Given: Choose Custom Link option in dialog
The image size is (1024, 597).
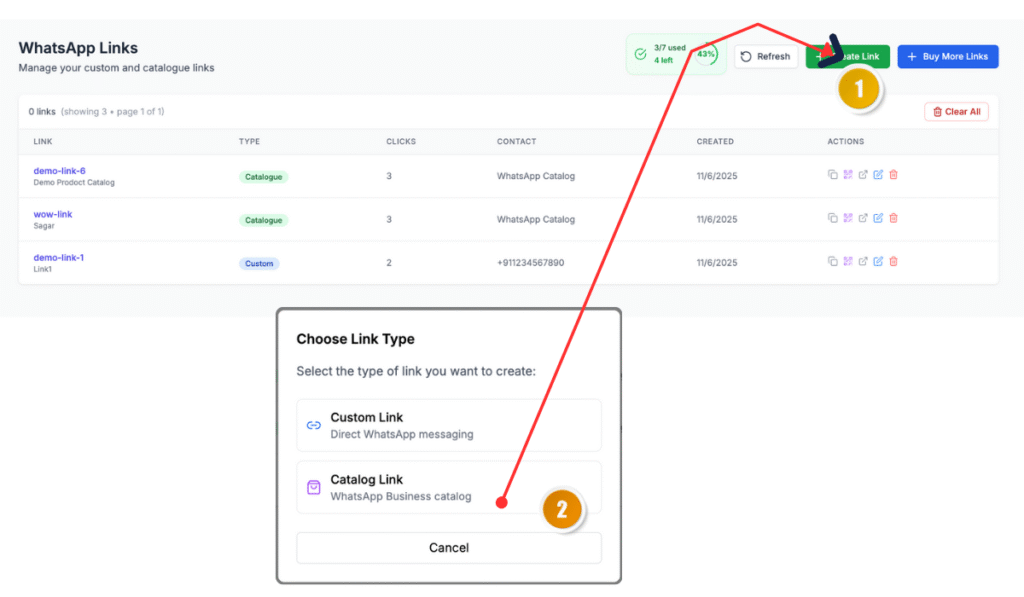Looking at the screenshot, I should (x=449, y=425).
